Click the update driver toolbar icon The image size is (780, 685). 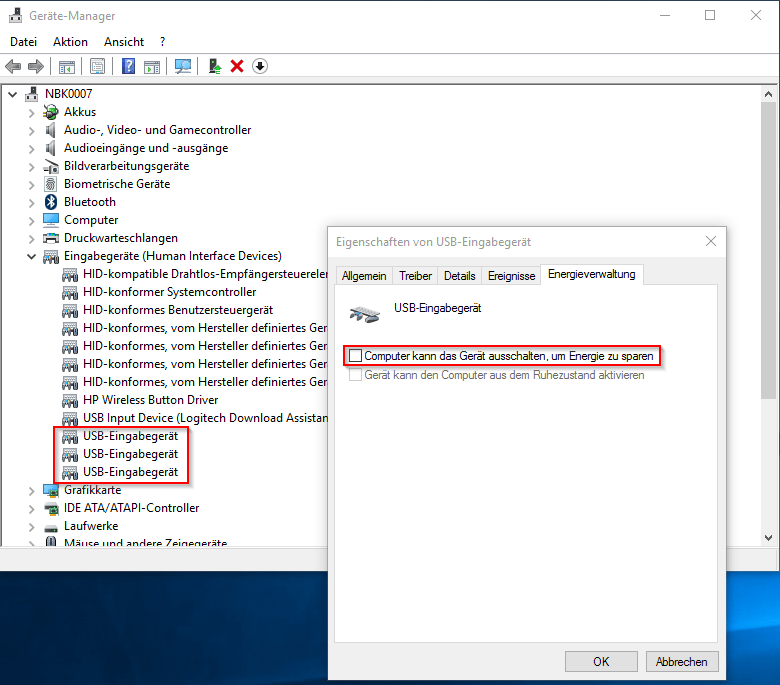click(x=214, y=66)
